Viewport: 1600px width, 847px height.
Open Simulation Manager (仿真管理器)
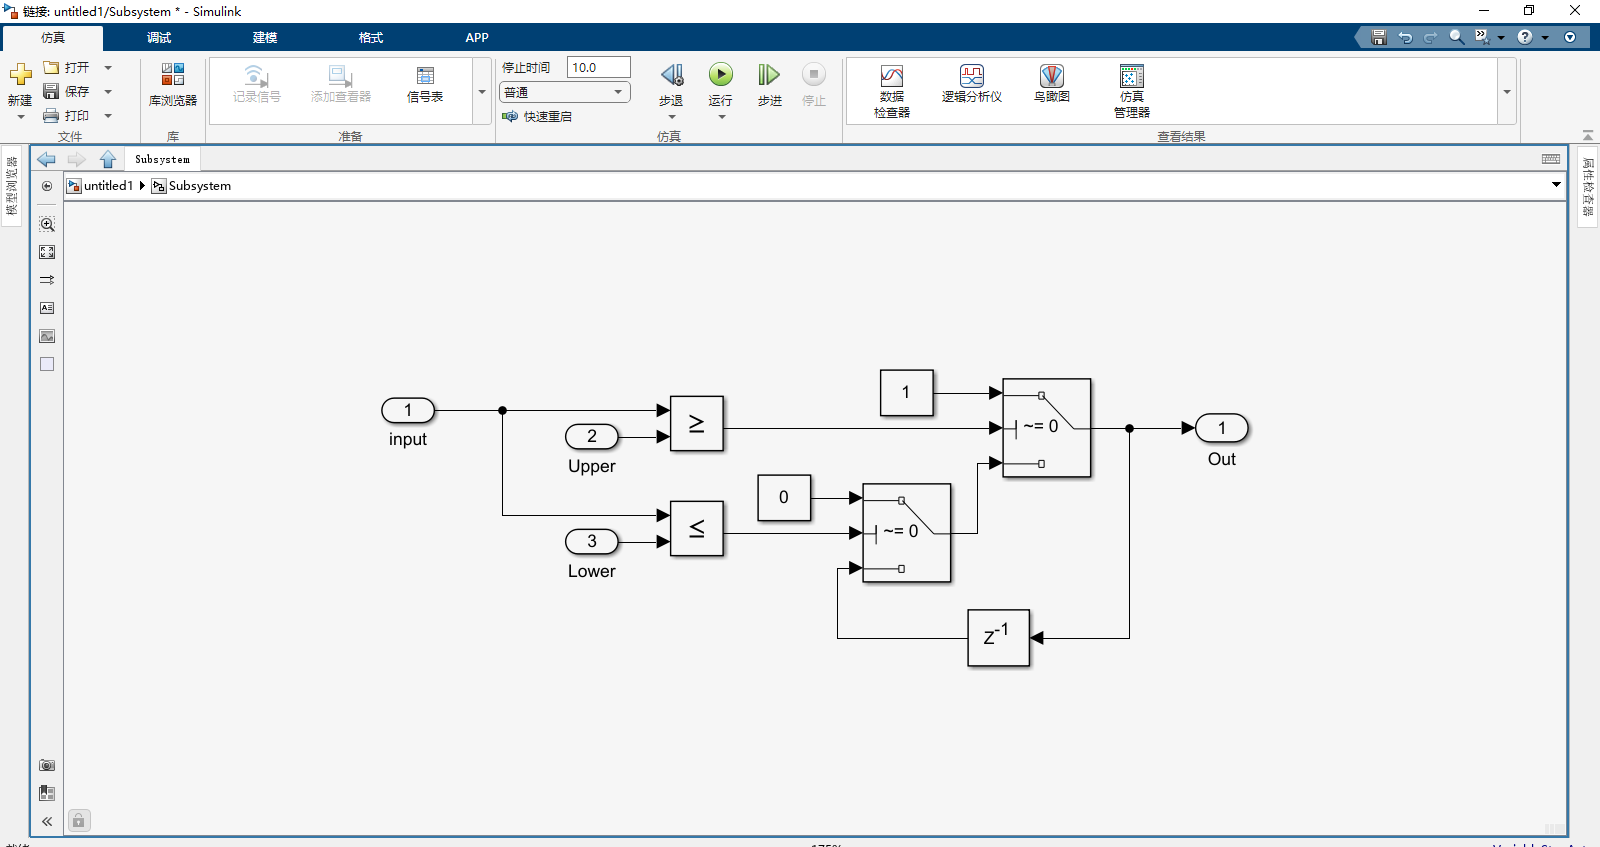click(x=1132, y=91)
